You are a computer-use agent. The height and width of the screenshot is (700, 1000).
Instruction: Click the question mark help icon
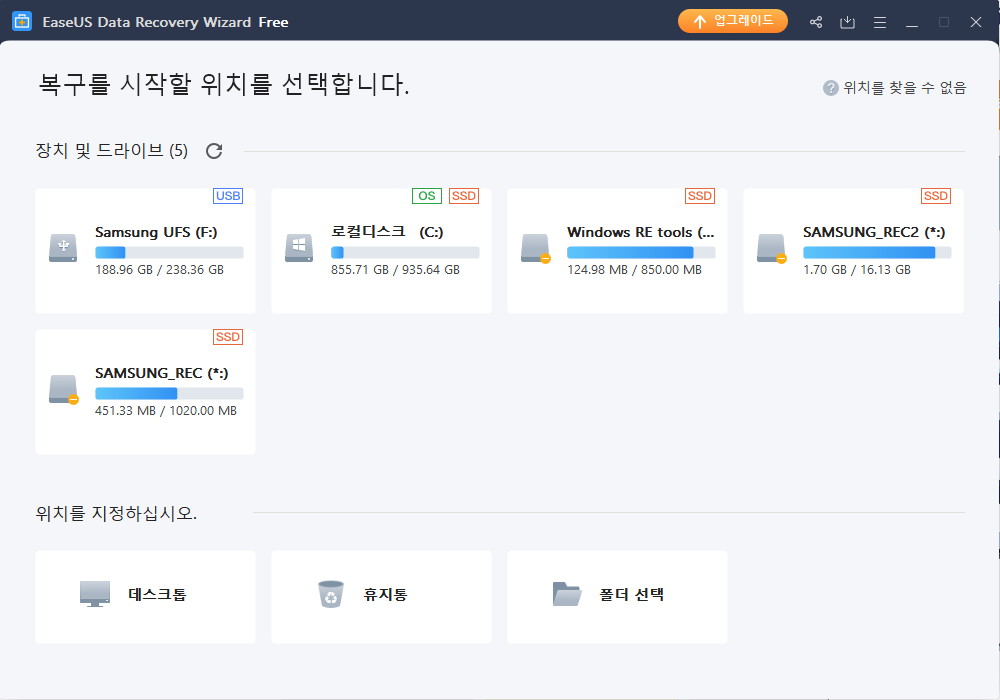point(830,88)
